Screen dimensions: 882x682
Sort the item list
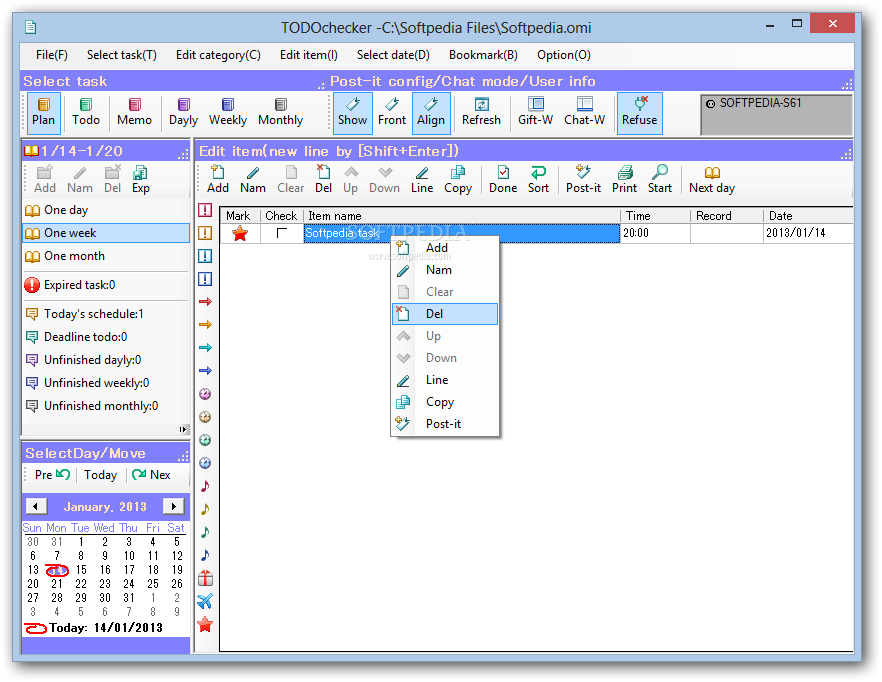coord(538,180)
